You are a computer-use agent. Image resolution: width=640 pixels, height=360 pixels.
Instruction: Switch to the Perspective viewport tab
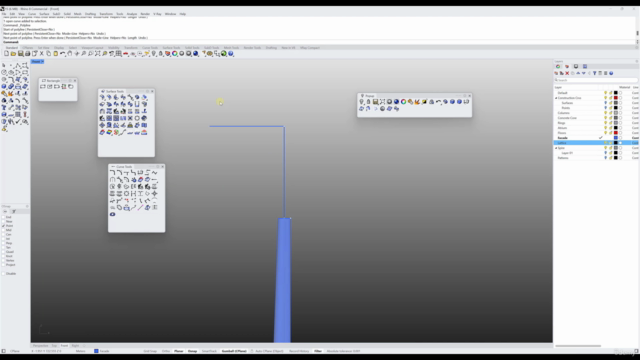pos(40,346)
